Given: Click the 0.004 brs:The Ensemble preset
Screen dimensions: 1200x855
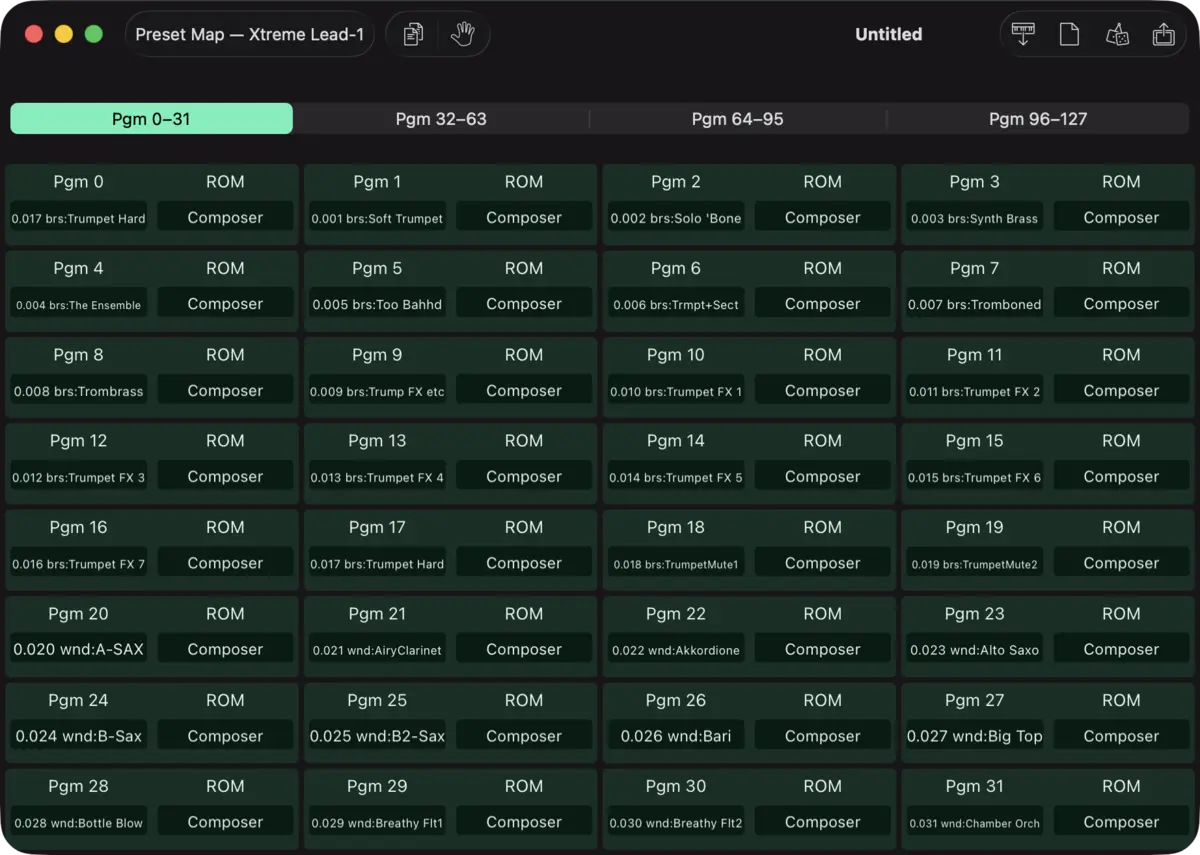Looking at the screenshot, I should tap(78, 305).
